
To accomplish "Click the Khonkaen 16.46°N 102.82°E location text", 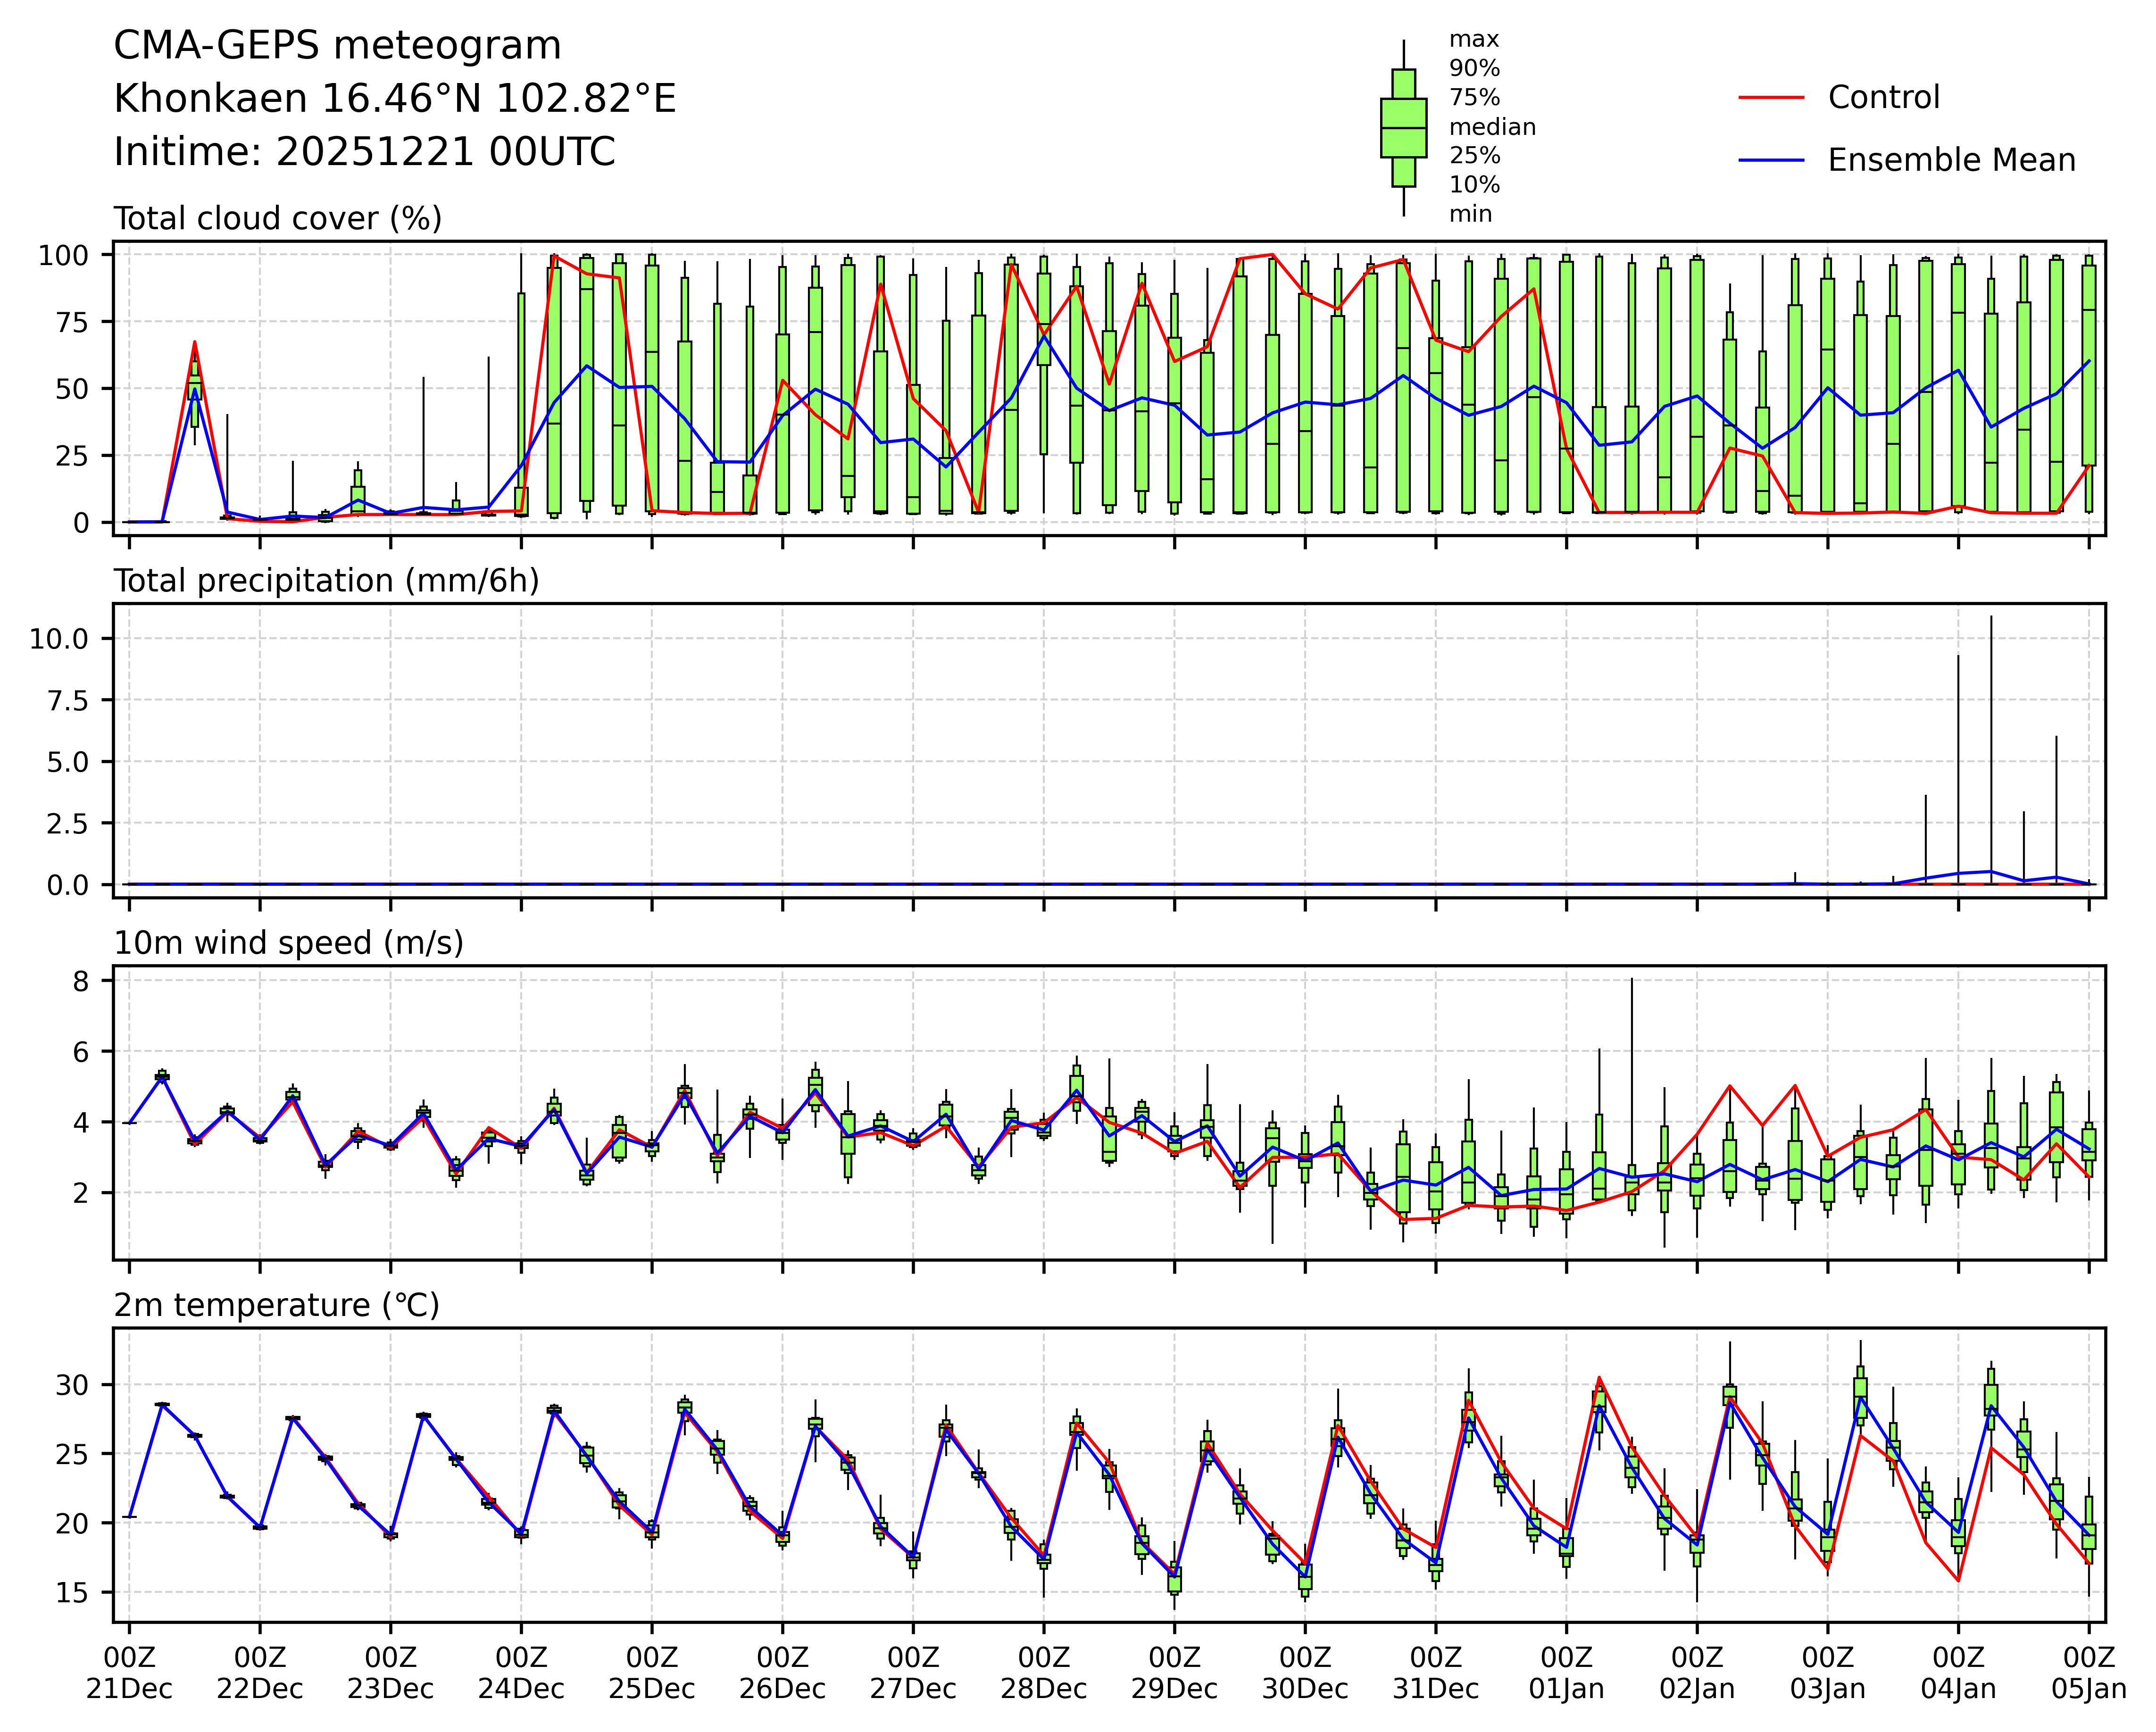I will coord(395,99).
